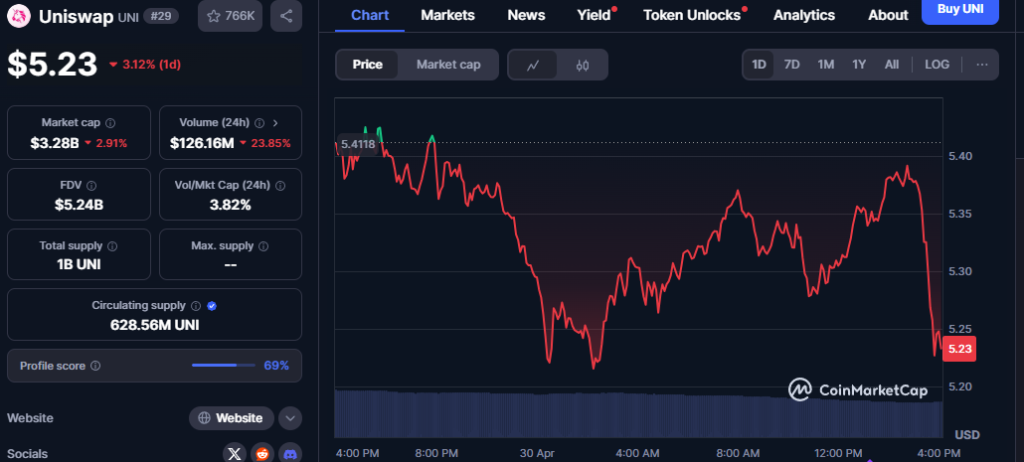Switch to line chart icon

(x=533, y=65)
